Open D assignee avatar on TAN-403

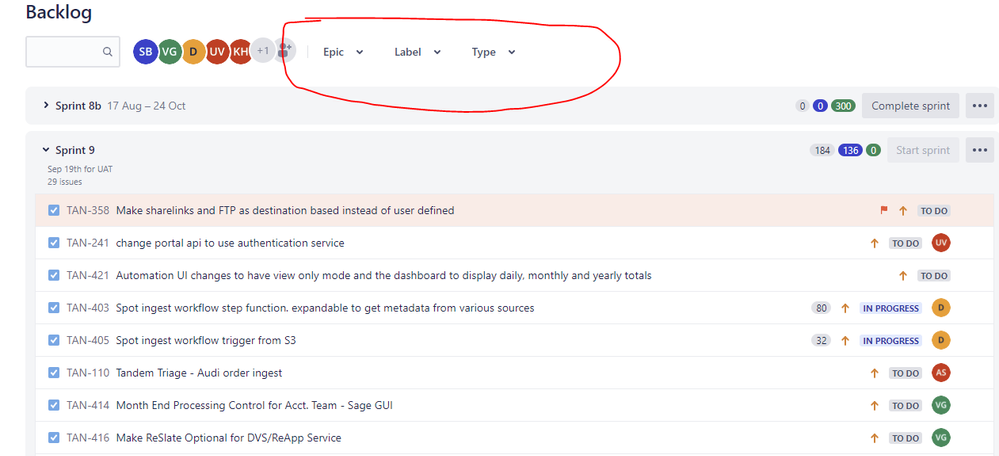coord(941,308)
